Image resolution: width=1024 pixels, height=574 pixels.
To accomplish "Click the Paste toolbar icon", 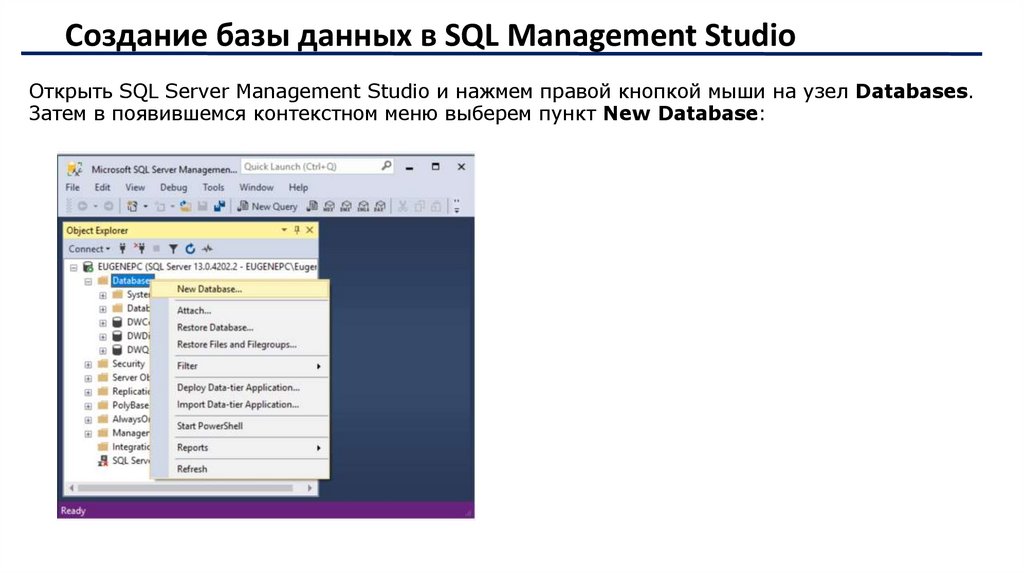I will [x=436, y=206].
